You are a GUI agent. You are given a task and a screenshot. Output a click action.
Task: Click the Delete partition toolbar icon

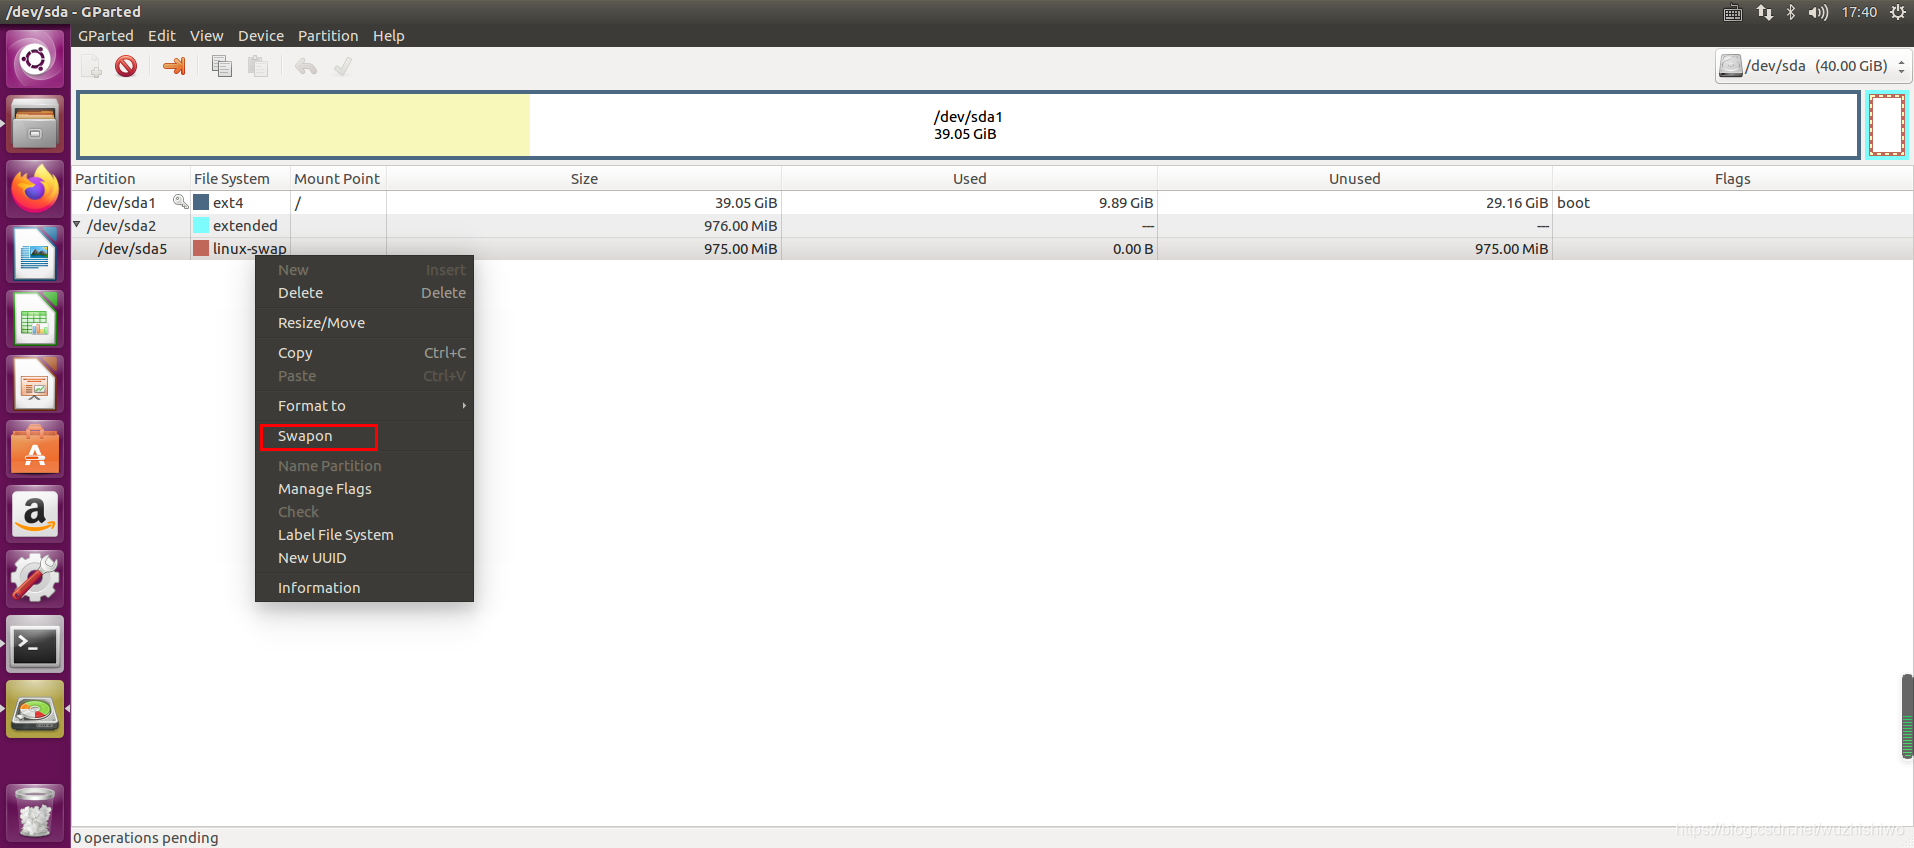click(x=126, y=66)
